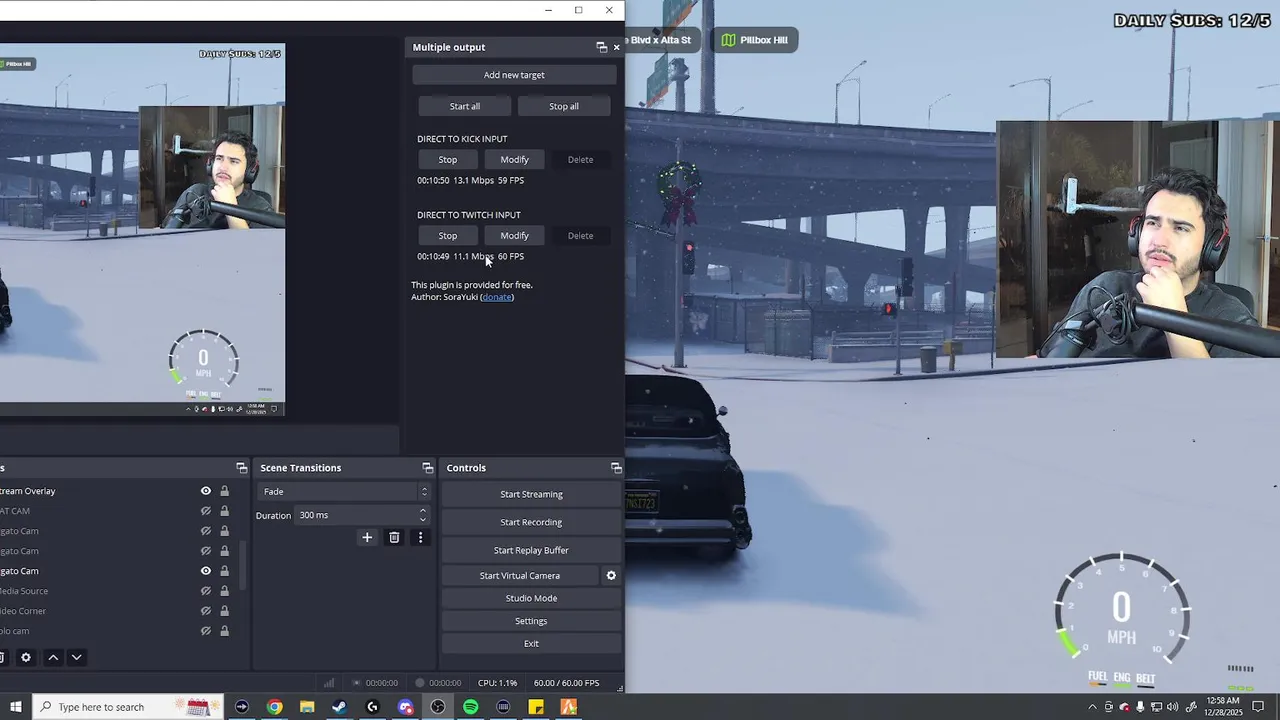1280x720 pixels.
Task: Open source properties gear in Sources toolbar
Action: (x=26, y=658)
